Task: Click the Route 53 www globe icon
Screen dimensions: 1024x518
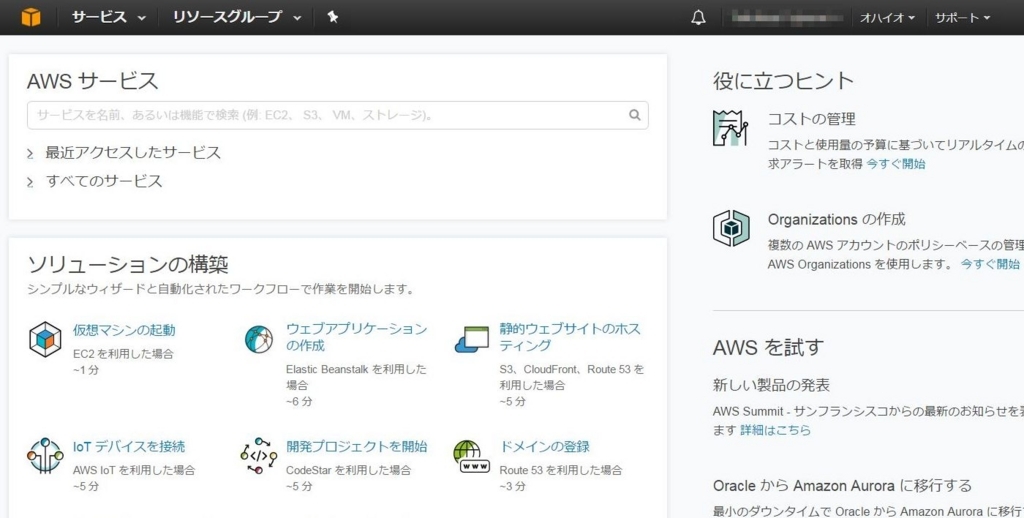Action: [x=471, y=456]
